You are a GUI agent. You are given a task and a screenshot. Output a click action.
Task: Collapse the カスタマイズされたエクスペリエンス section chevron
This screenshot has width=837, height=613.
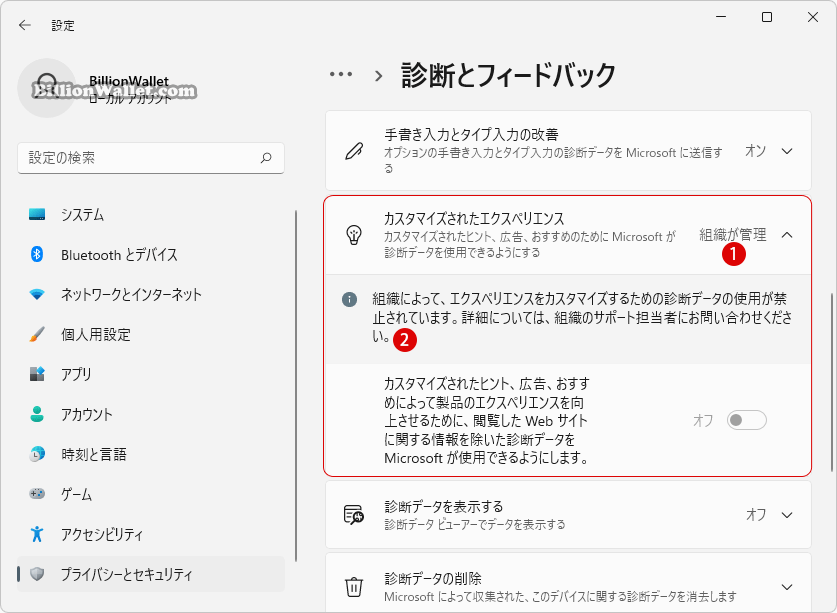[787, 235]
